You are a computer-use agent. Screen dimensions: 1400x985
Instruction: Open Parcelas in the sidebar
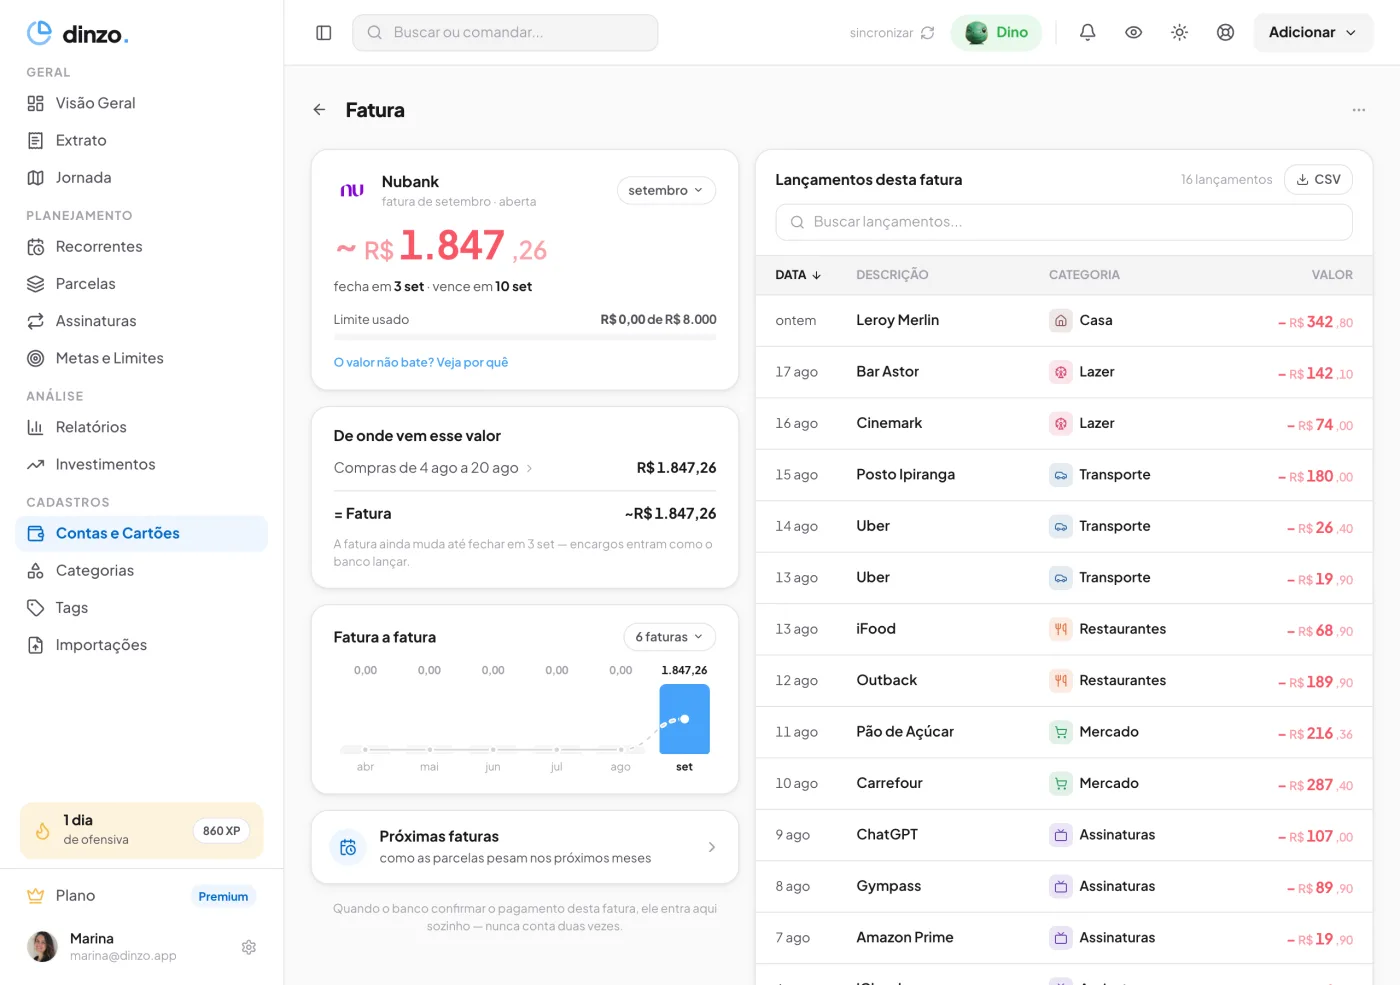point(142,284)
